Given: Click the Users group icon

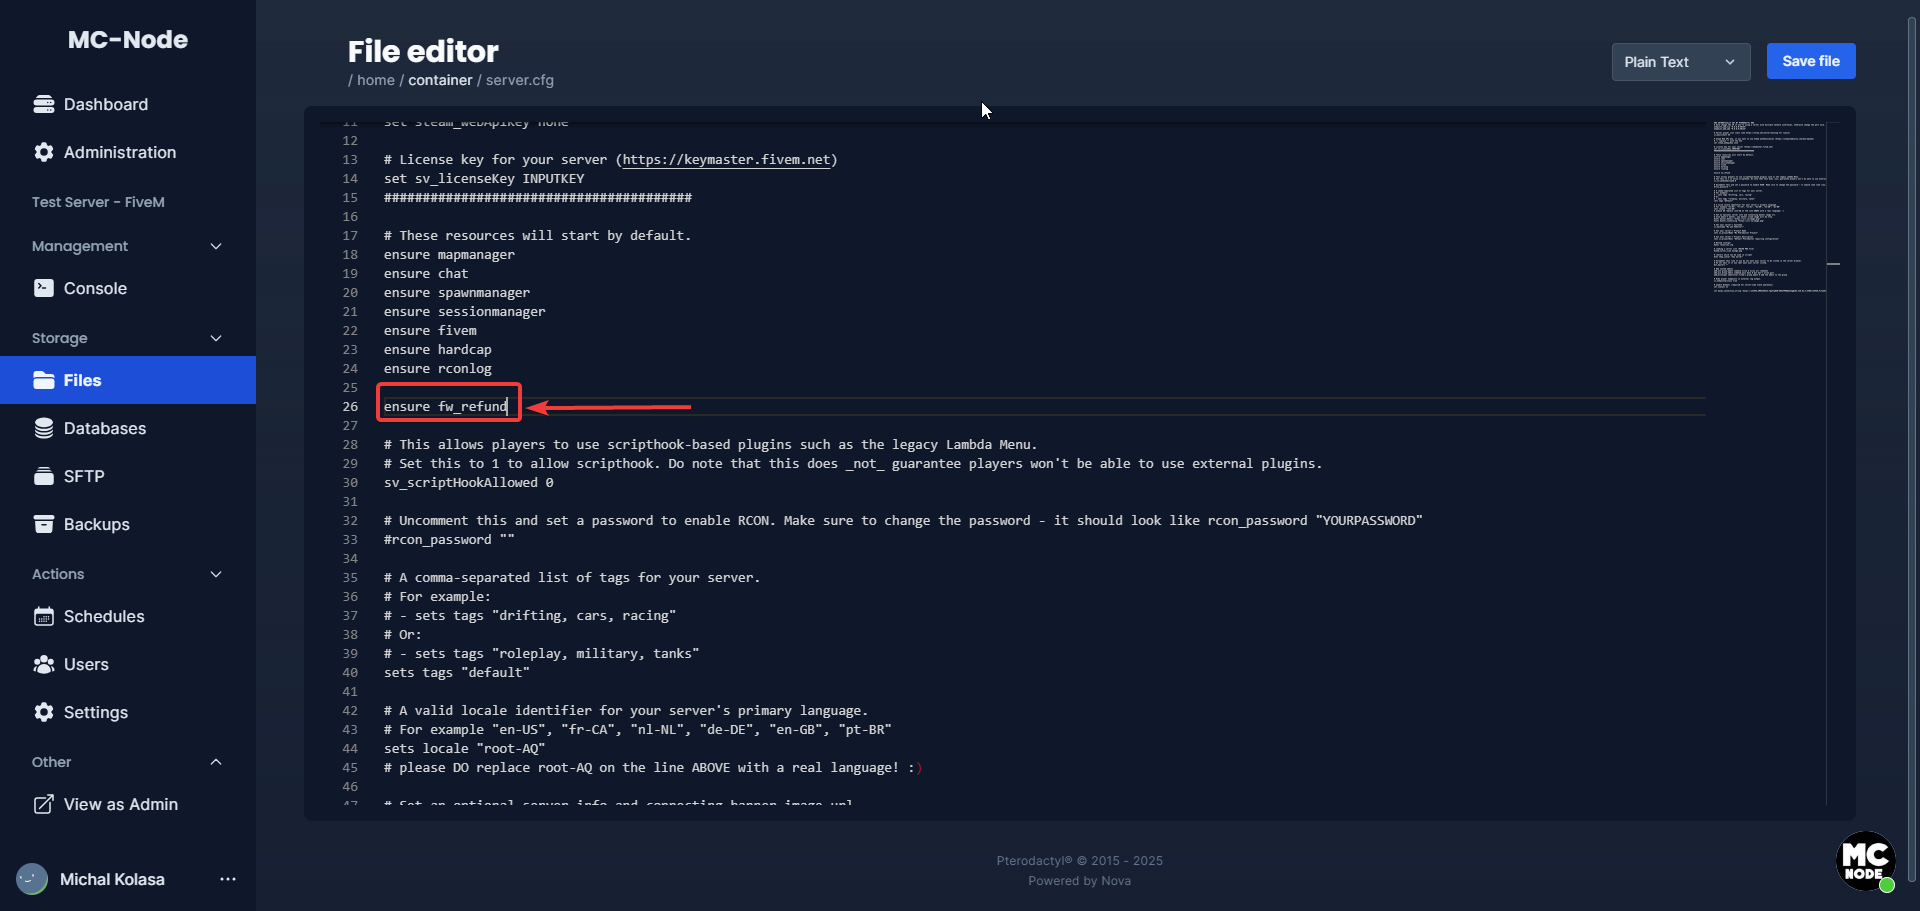Looking at the screenshot, I should click(x=44, y=664).
